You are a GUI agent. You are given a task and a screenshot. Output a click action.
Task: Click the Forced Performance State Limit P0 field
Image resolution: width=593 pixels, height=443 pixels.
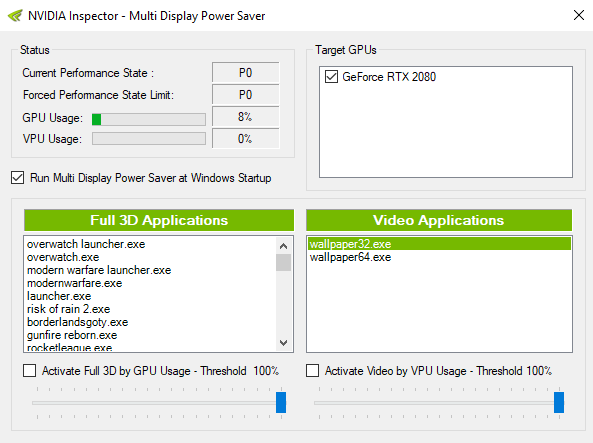pos(245,94)
